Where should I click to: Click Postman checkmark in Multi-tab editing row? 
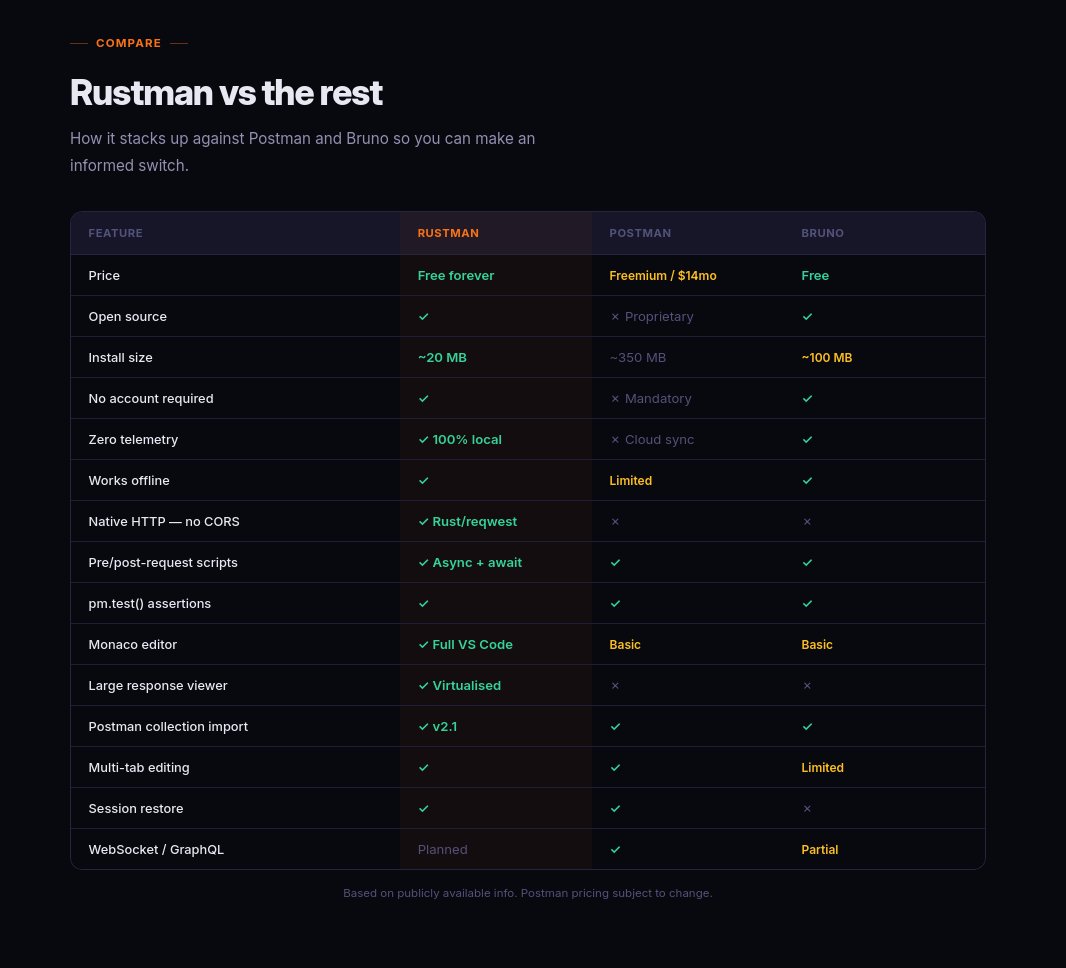point(615,767)
